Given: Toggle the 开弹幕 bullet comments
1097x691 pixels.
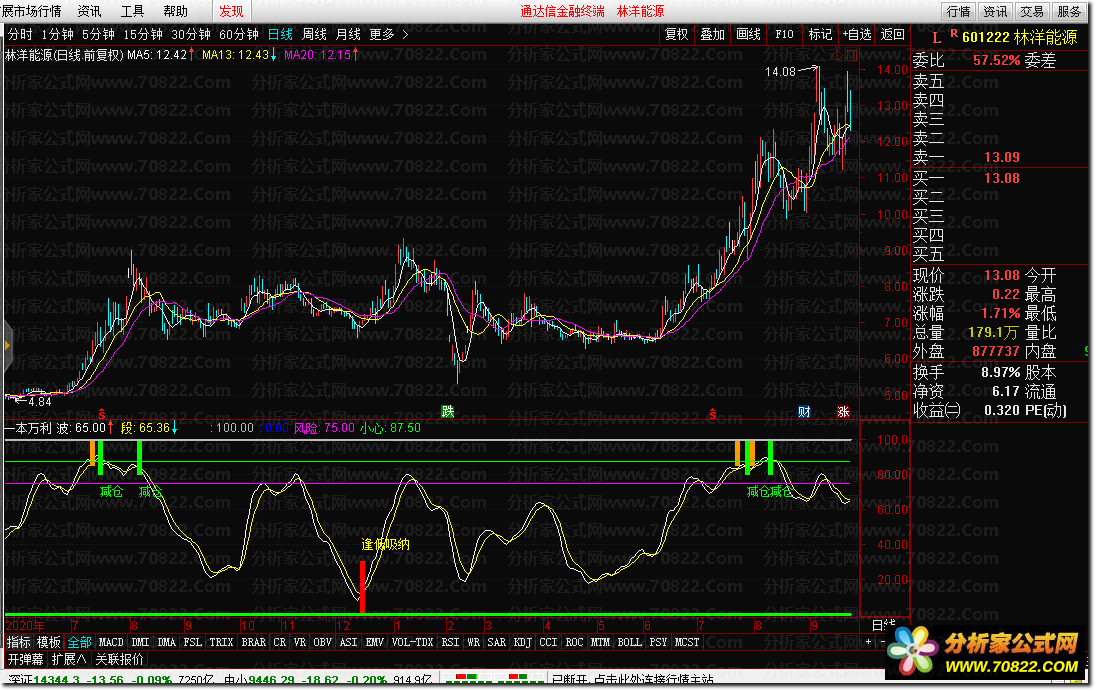Looking at the screenshot, I should pos(25,659).
